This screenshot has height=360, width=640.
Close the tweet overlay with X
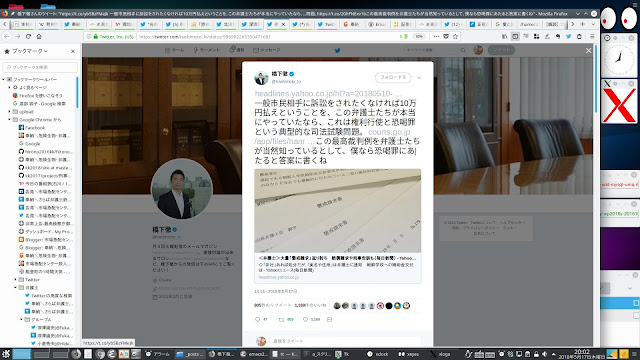(x=588, y=51)
